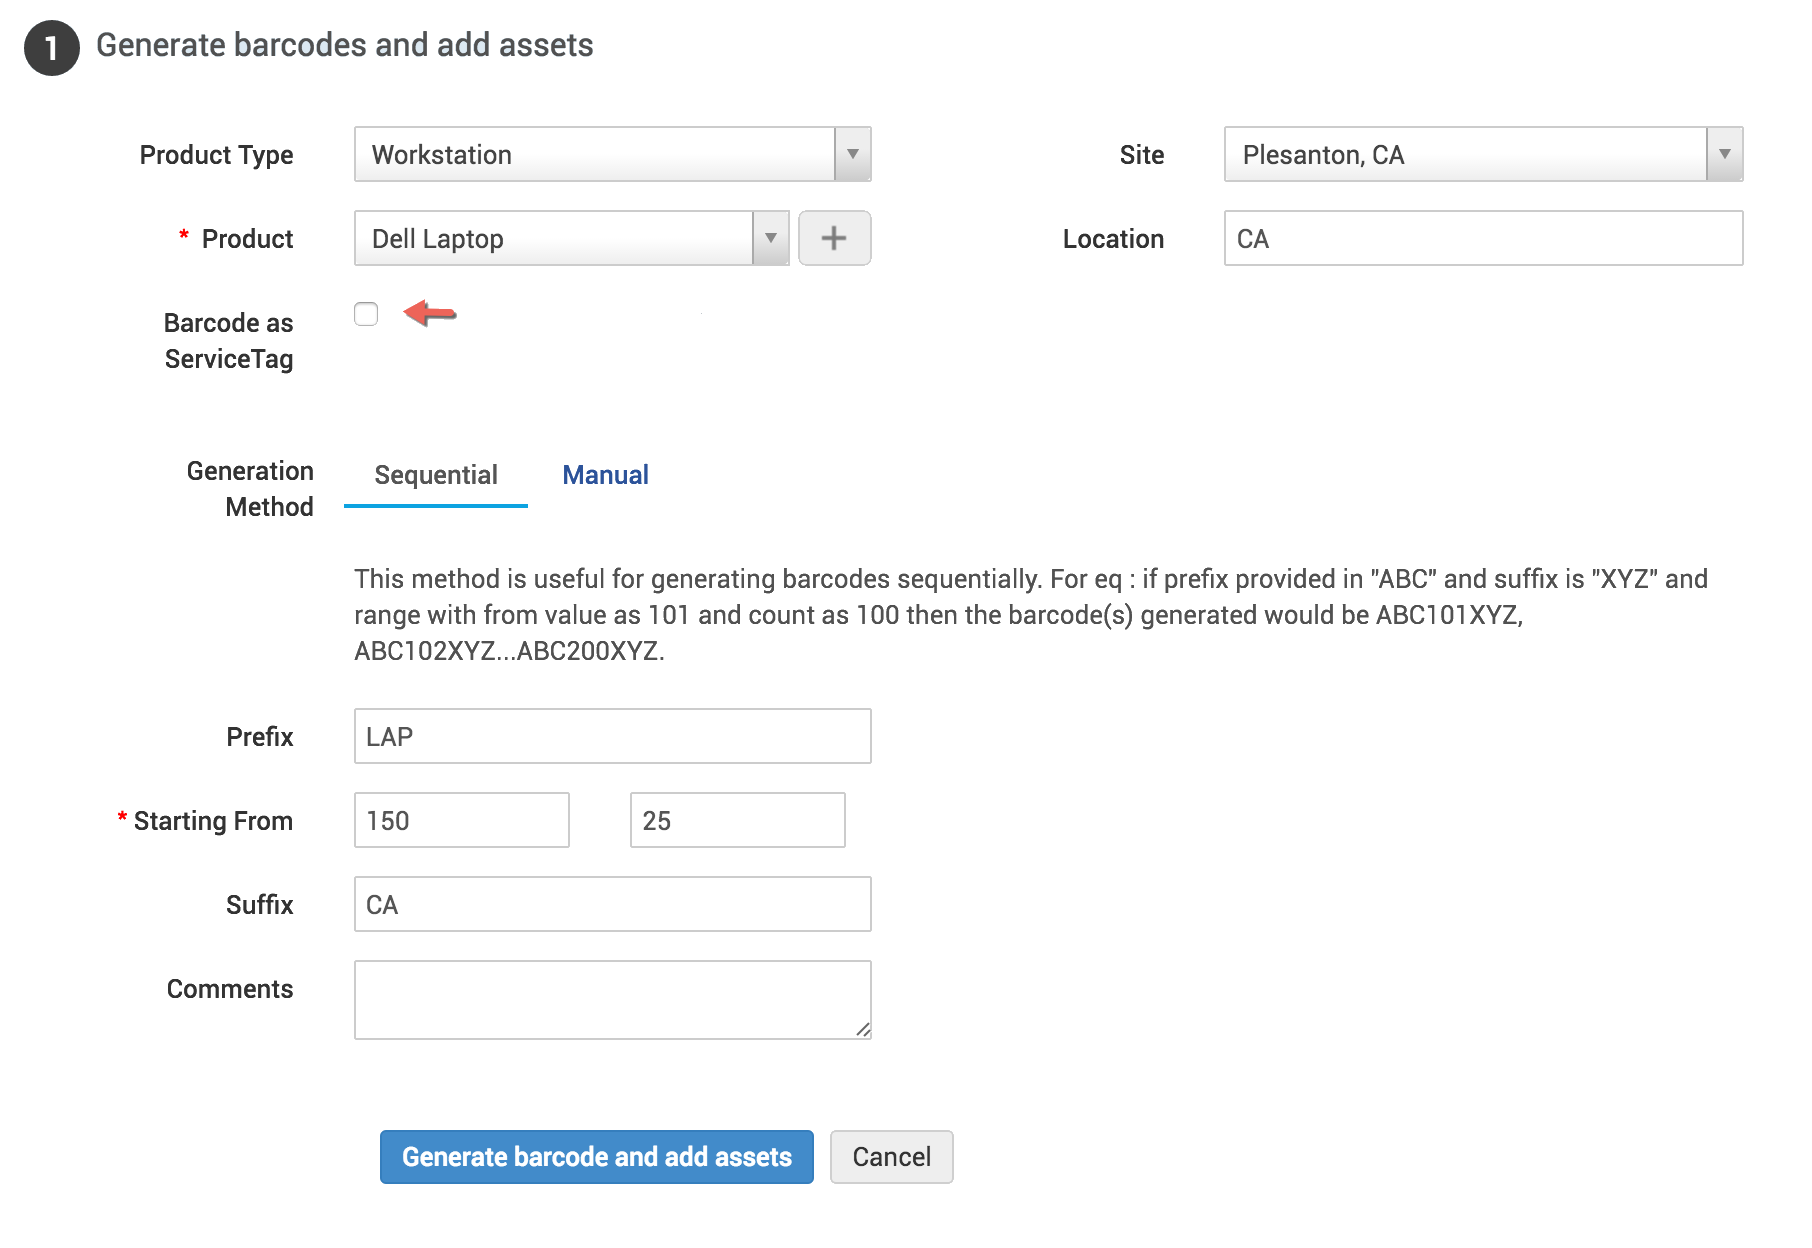Focus the Prefix field containing LAP
Viewport: 1812px width, 1248px height.
[612, 736]
